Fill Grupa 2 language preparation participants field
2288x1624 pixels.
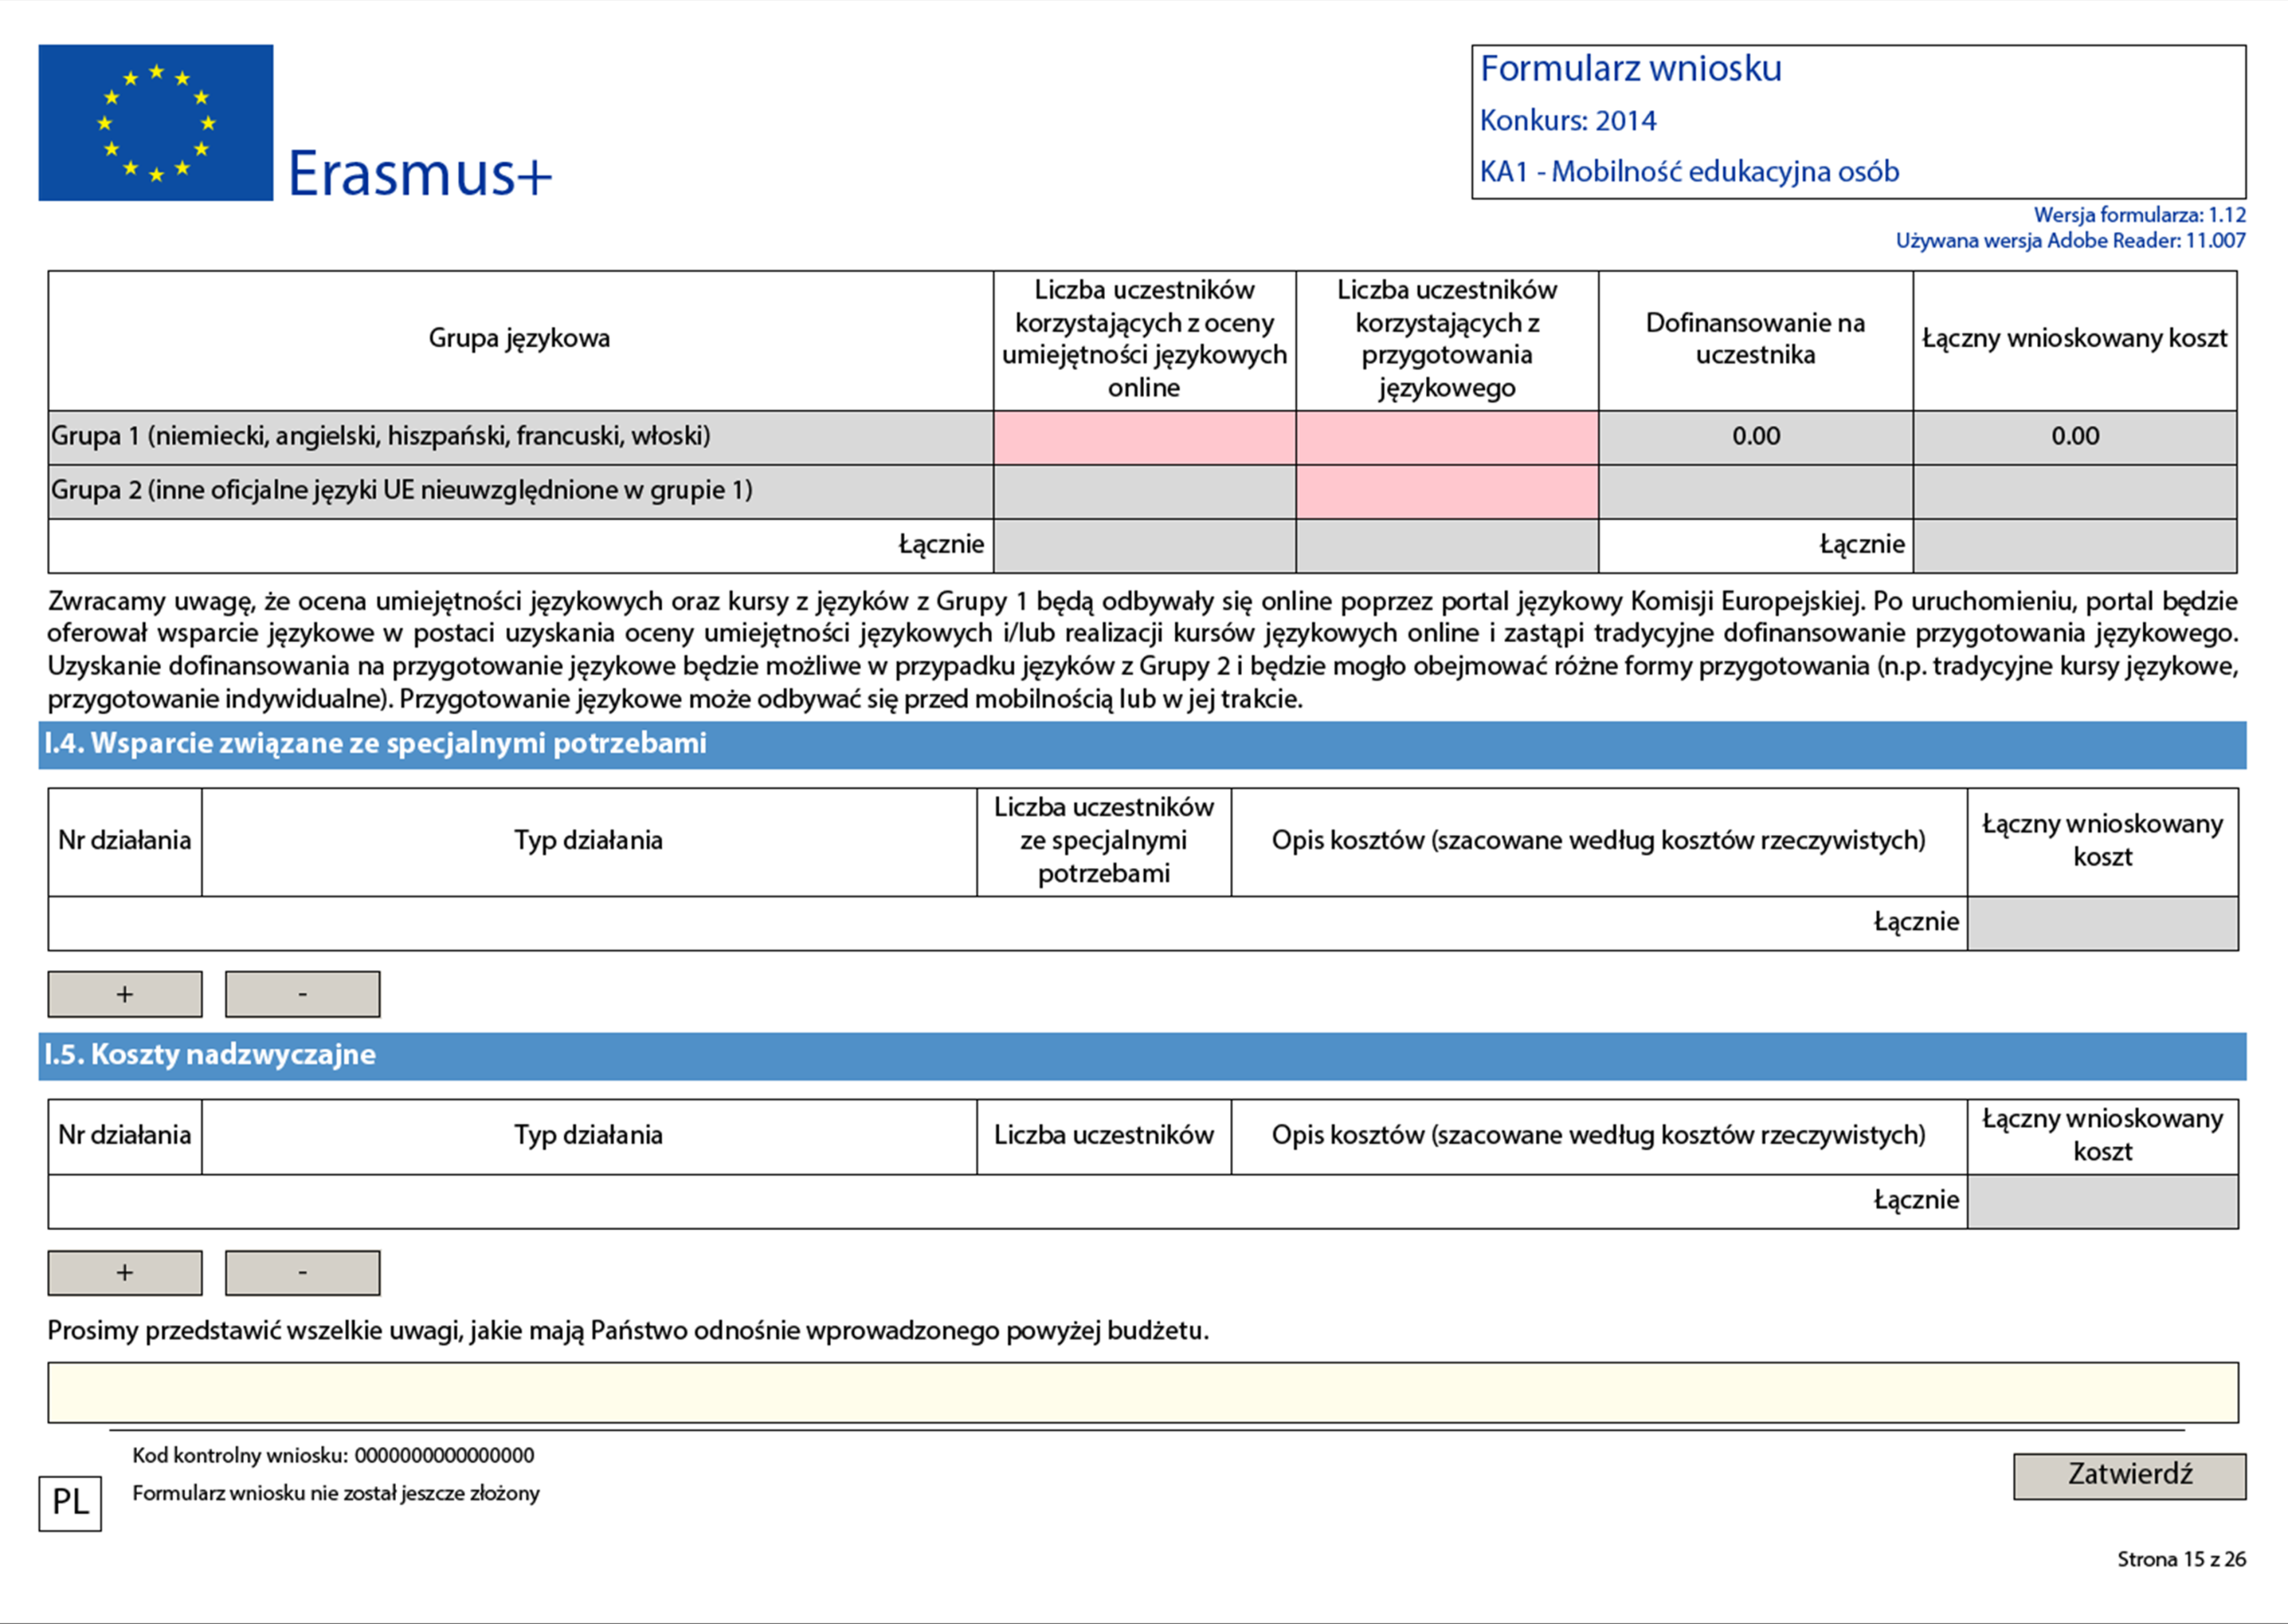coord(1447,491)
